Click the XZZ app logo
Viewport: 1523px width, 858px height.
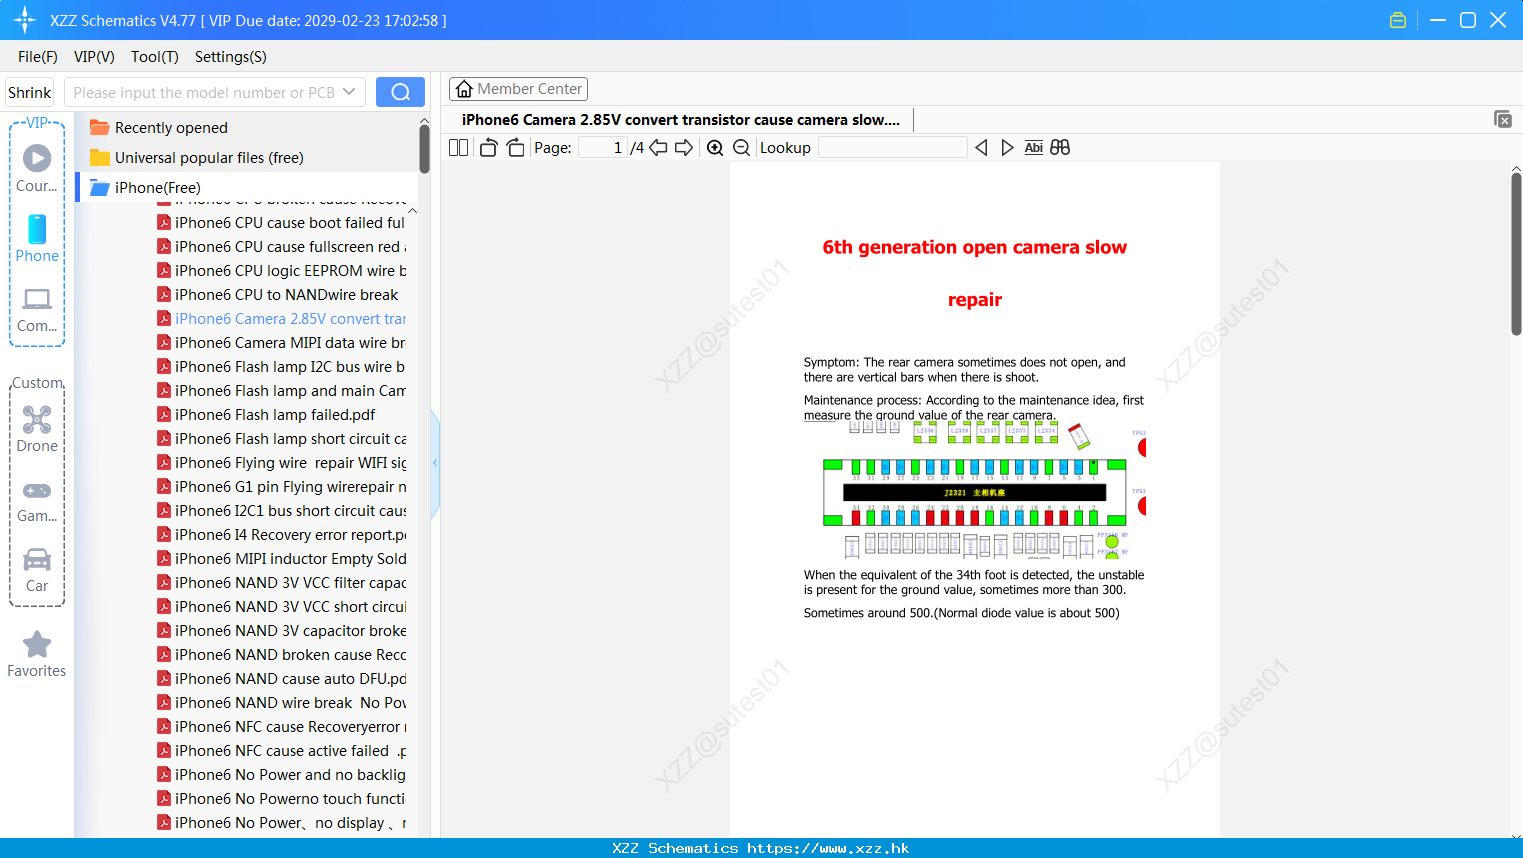click(25, 20)
